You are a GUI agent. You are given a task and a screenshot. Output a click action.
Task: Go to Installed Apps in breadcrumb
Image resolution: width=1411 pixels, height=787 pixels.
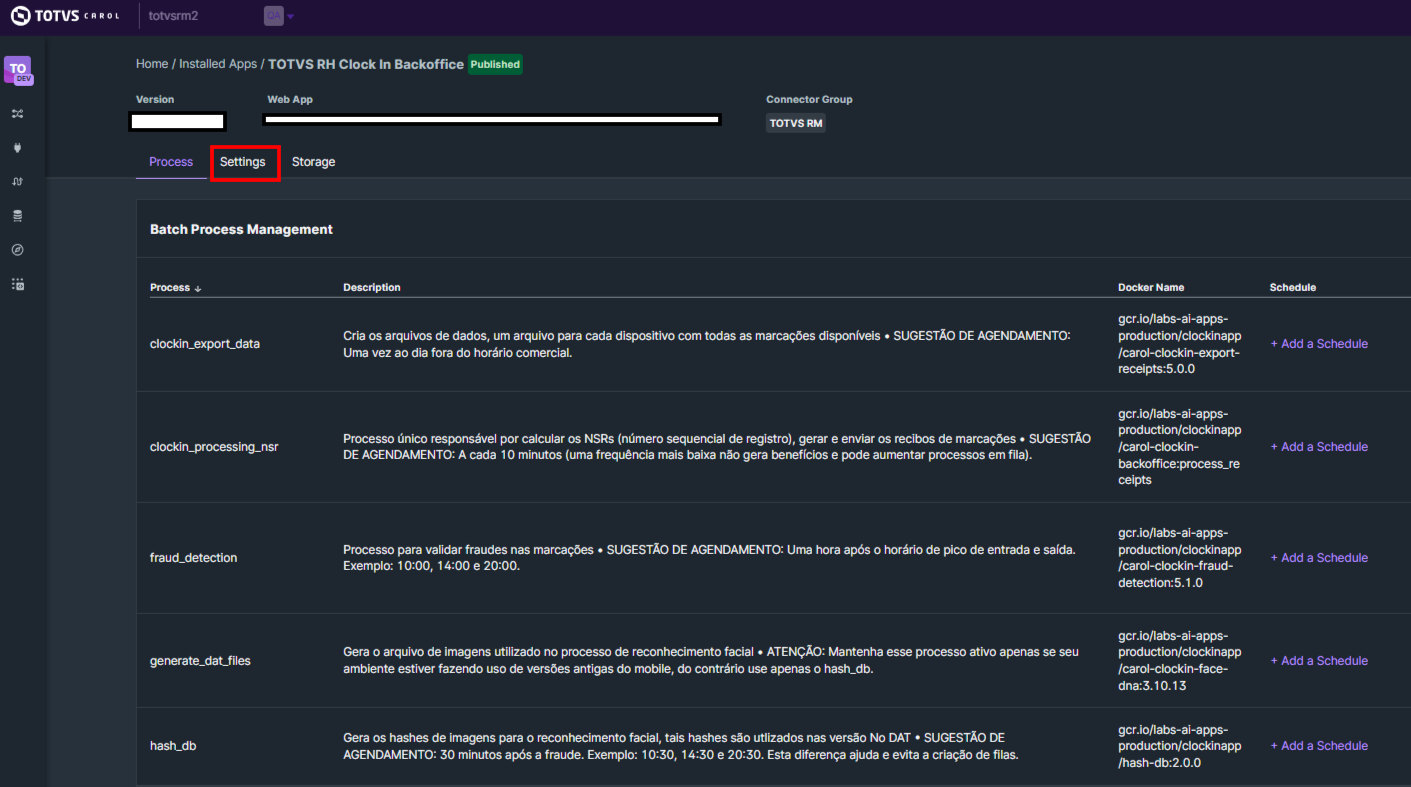[218, 64]
